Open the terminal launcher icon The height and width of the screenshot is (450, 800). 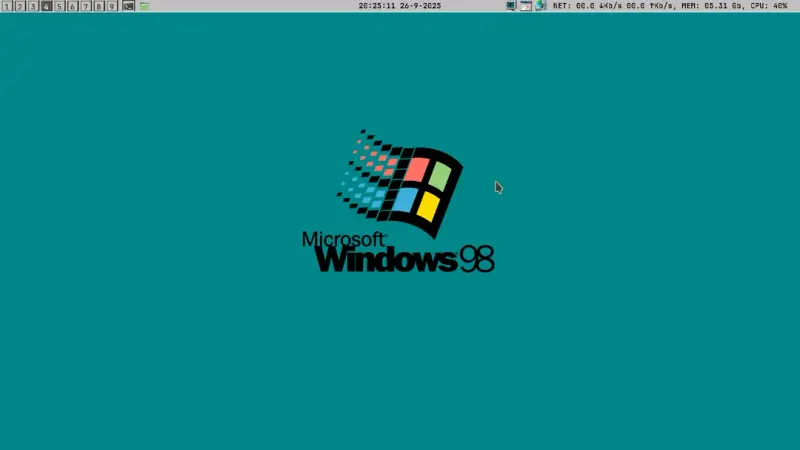click(x=128, y=6)
